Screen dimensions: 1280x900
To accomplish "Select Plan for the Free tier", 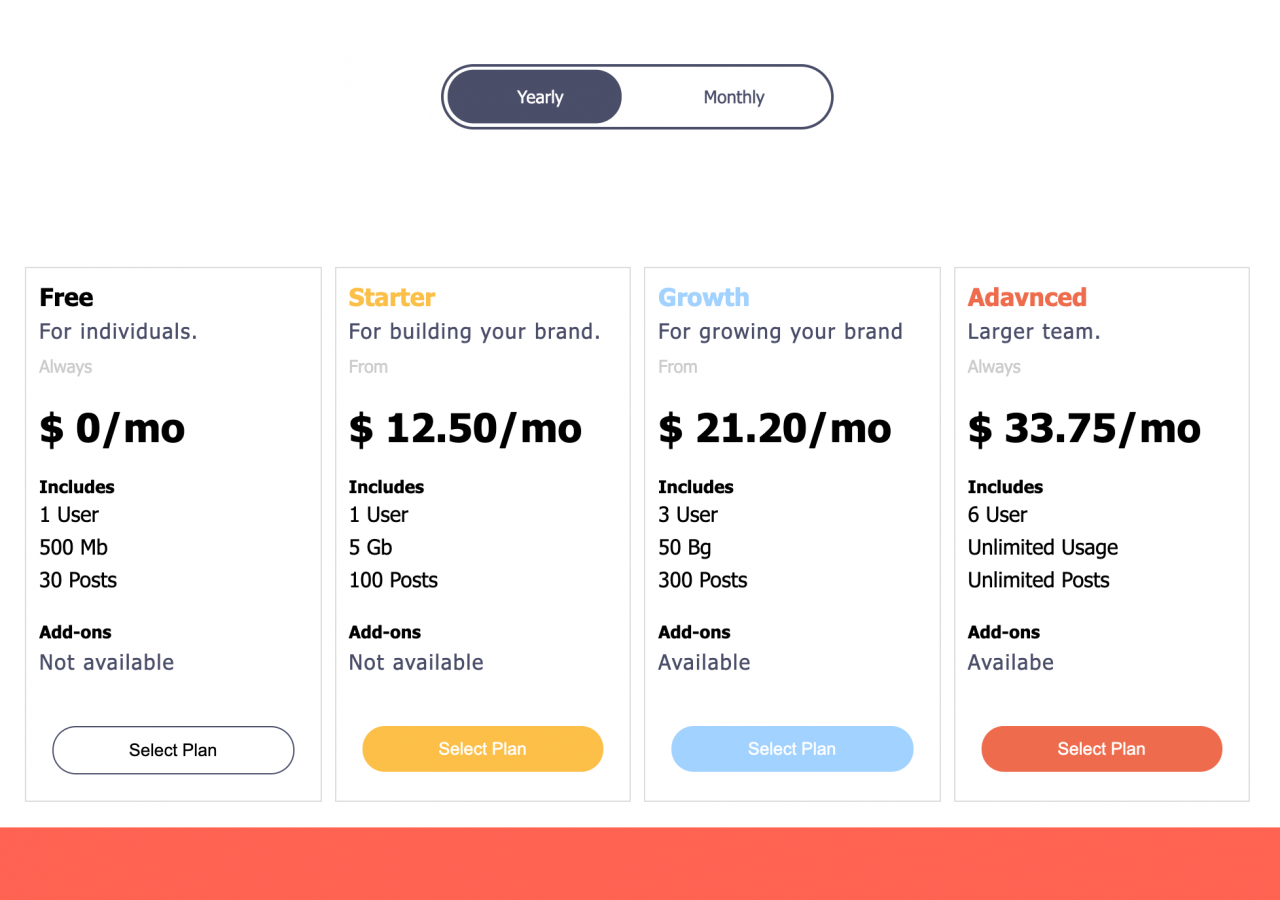I will click(x=173, y=750).
